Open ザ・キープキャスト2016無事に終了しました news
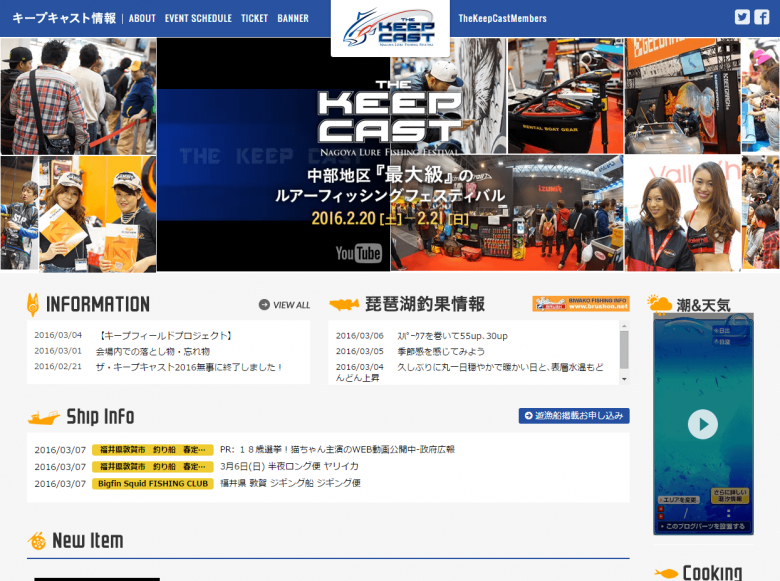 190,367
